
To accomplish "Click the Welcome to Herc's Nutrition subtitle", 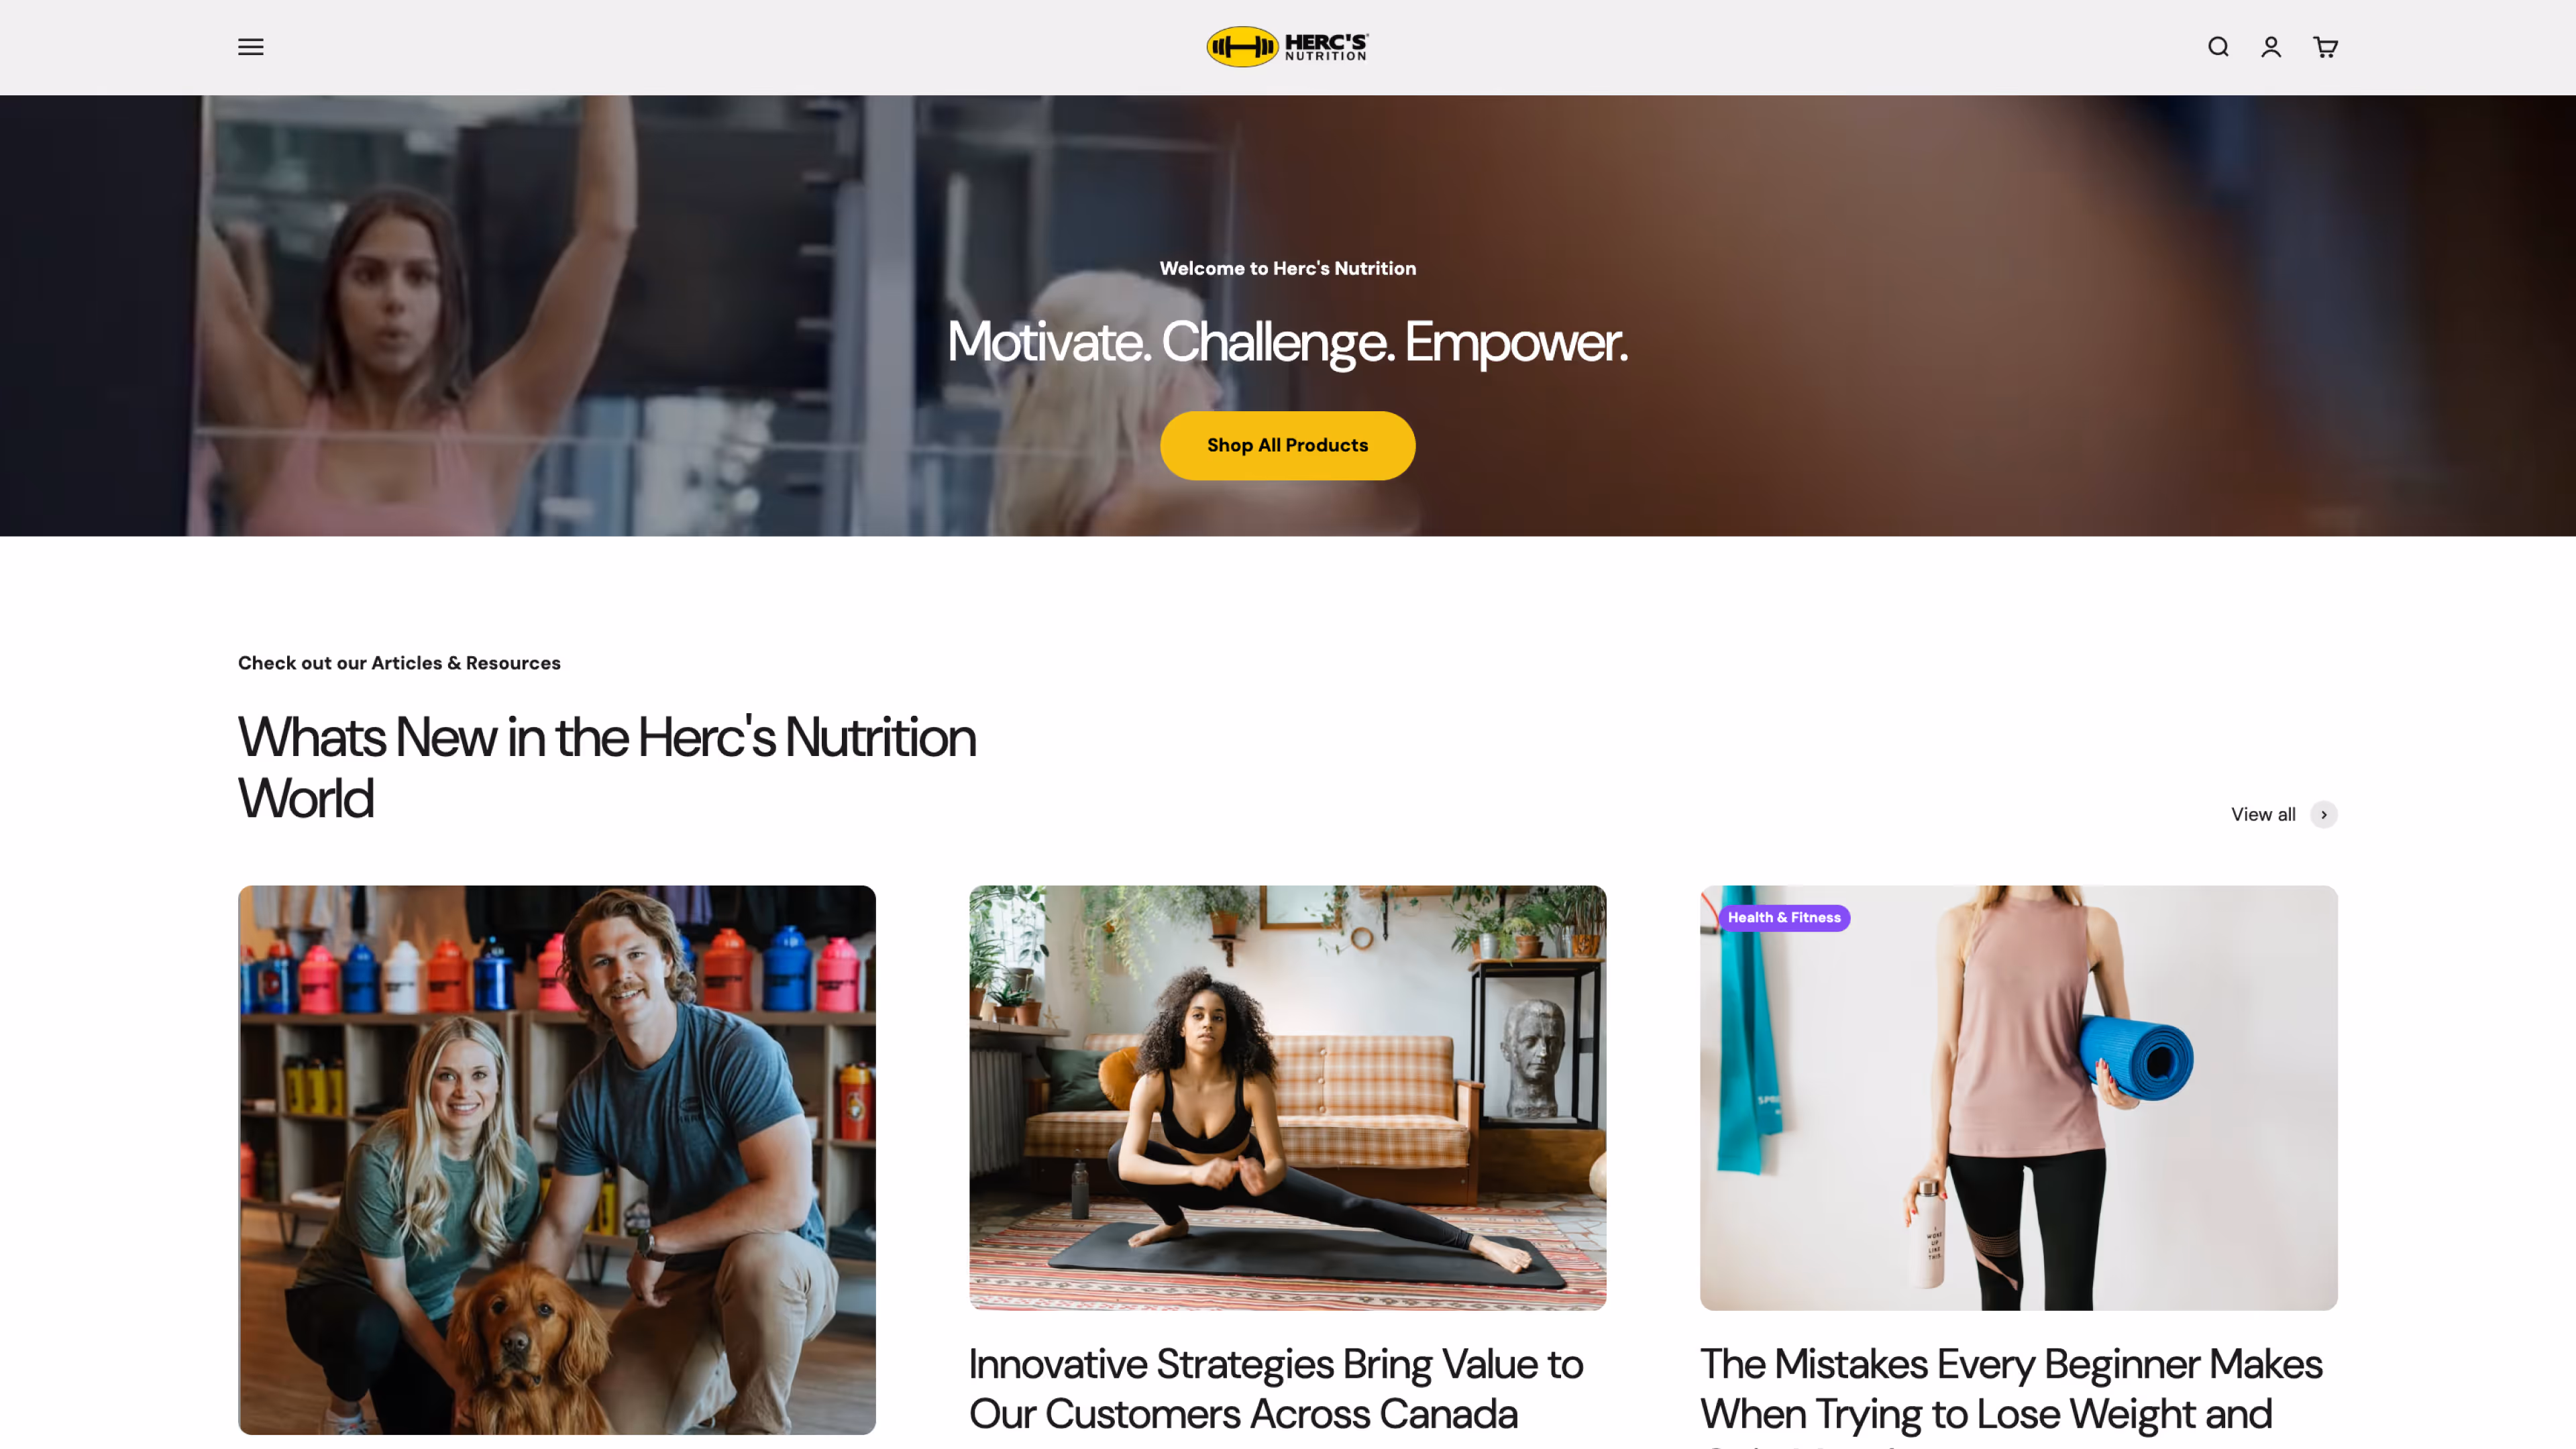I will [1287, 268].
